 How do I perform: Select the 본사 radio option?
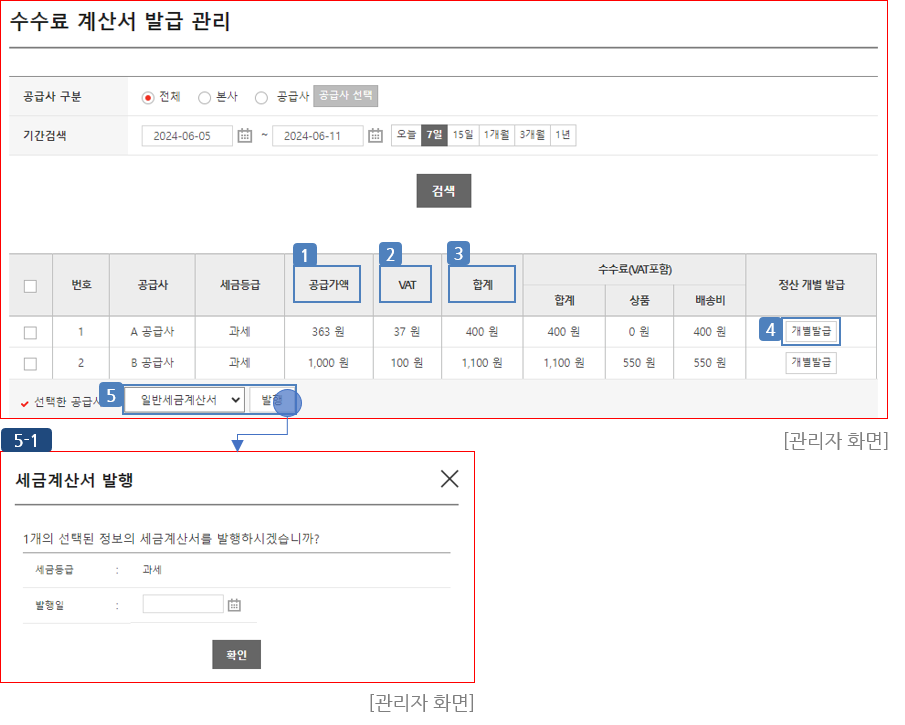[x=204, y=98]
